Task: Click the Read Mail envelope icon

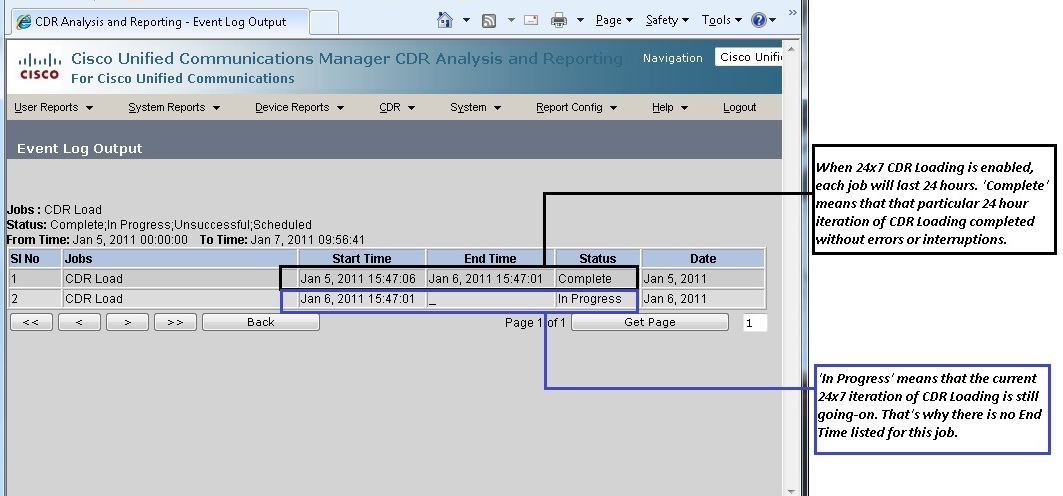Action: 532,20
